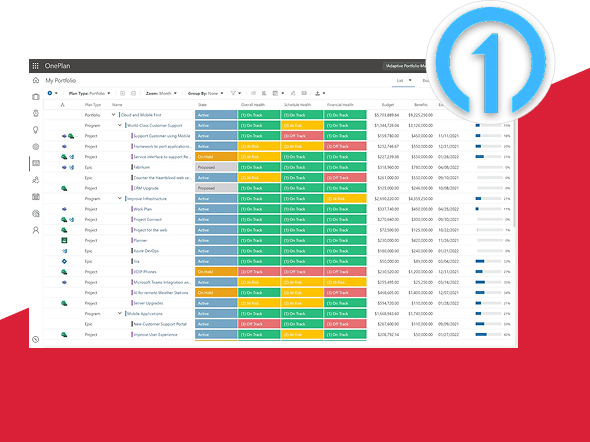
Task: Select the highlighted My Portfolio sidebar icon
Action: [36, 163]
